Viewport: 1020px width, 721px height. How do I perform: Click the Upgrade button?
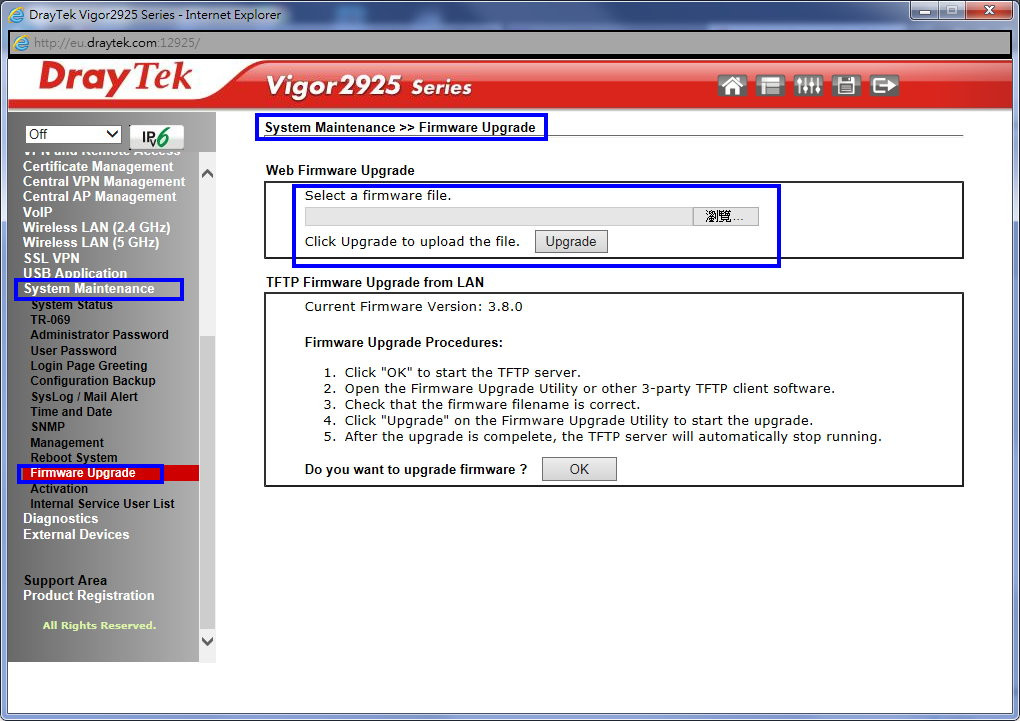click(x=570, y=241)
